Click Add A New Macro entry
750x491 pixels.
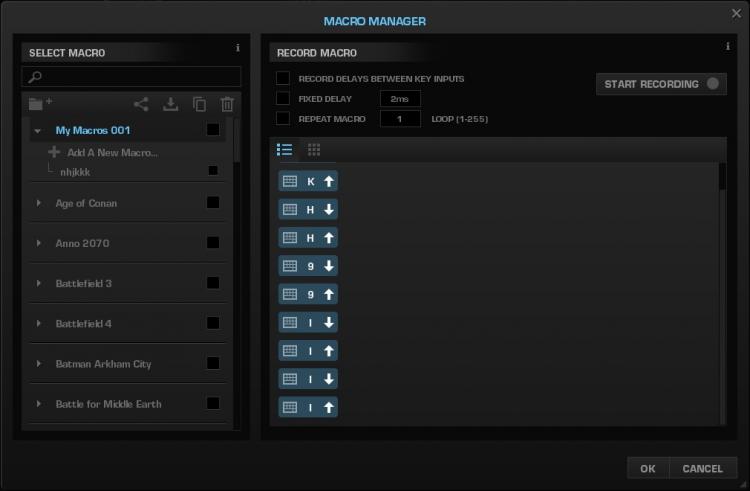click(x=112, y=153)
